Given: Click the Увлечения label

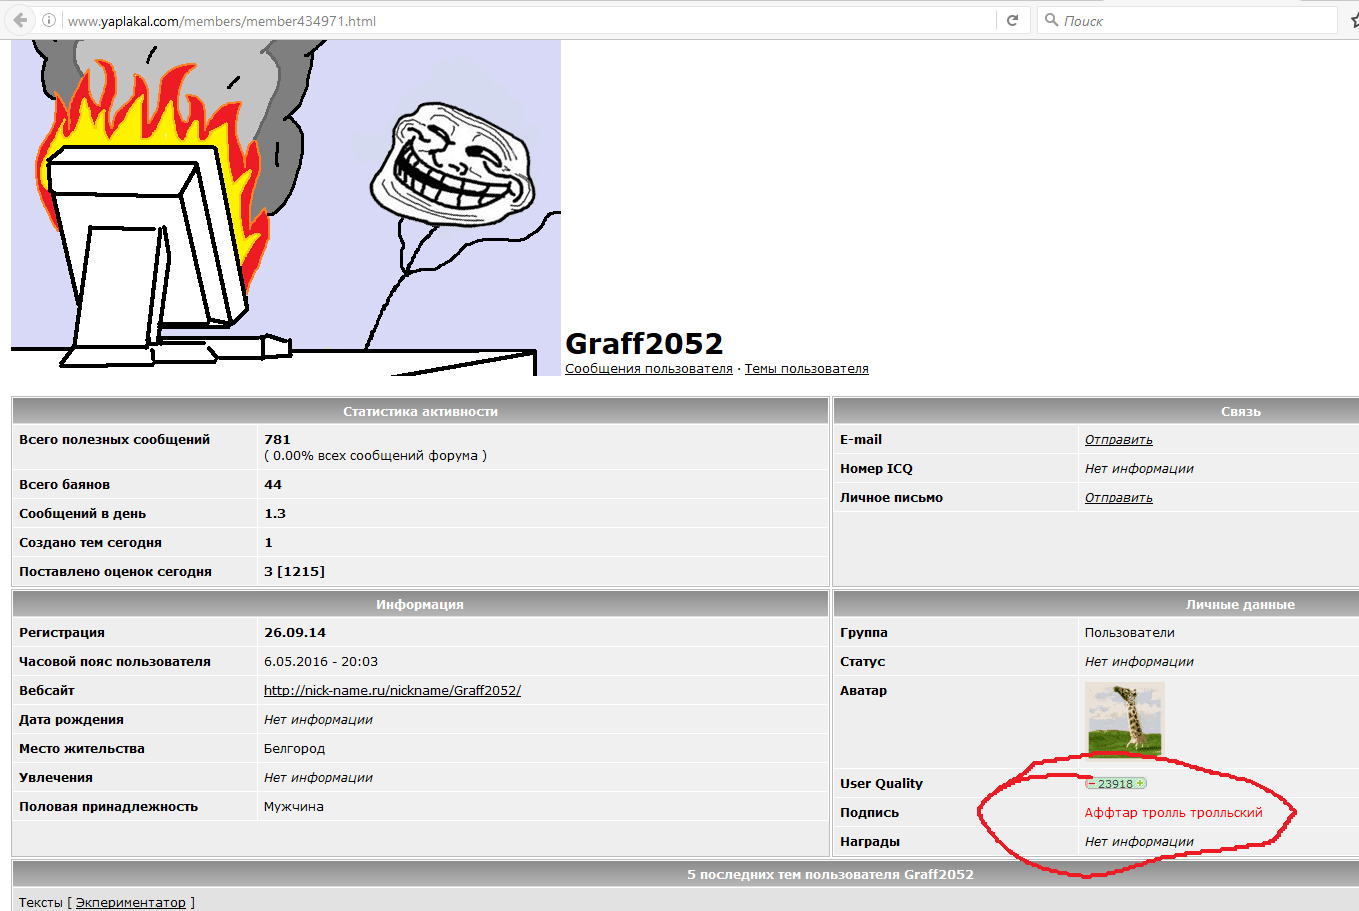Looking at the screenshot, I should (x=56, y=778).
